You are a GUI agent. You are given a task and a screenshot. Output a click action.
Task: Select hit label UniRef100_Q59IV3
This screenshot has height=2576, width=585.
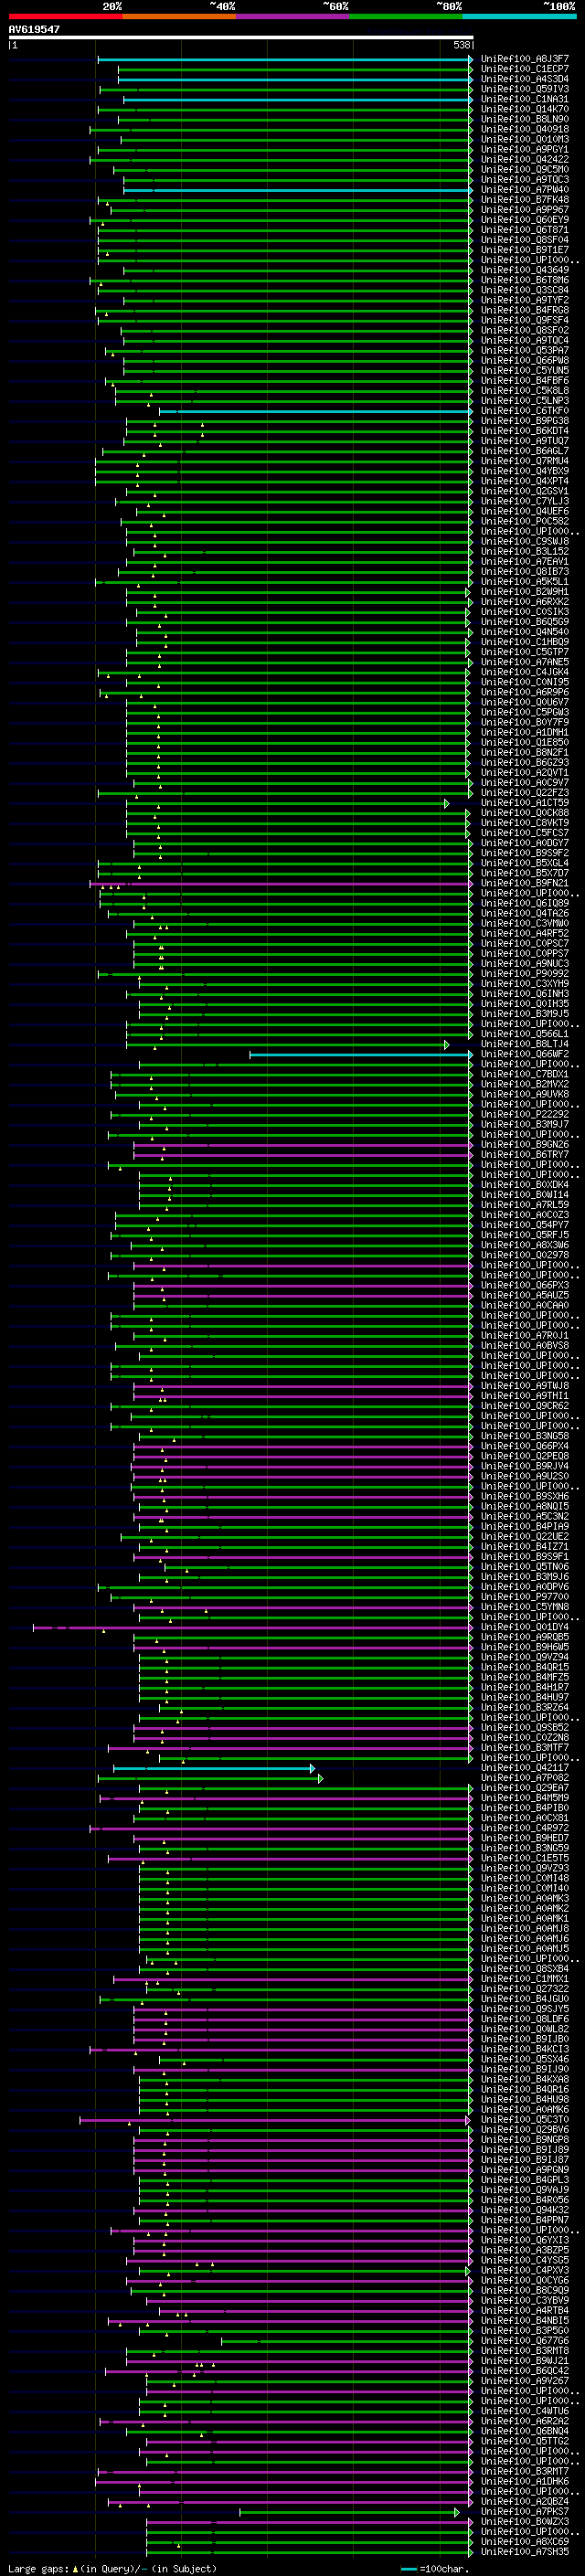(x=524, y=89)
